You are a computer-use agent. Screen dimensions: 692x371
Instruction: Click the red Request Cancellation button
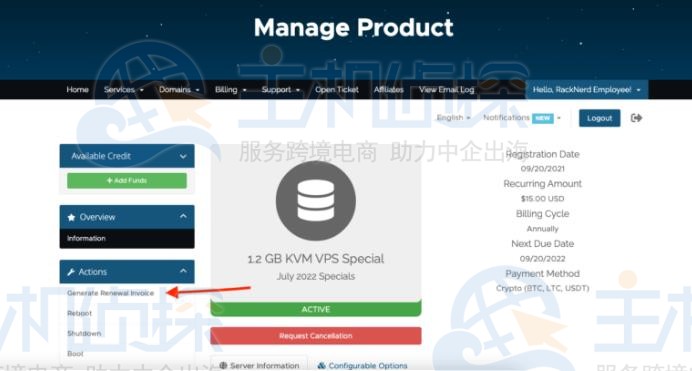pyautogui.click(x=316, y=336)
